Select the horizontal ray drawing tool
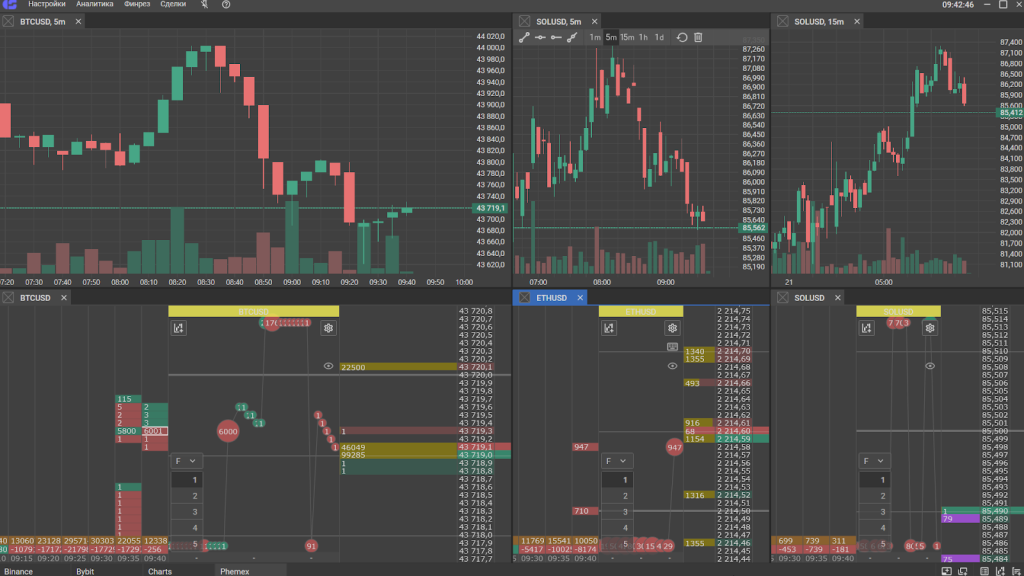Viewport: 1024px width, 576px height. 556,37
